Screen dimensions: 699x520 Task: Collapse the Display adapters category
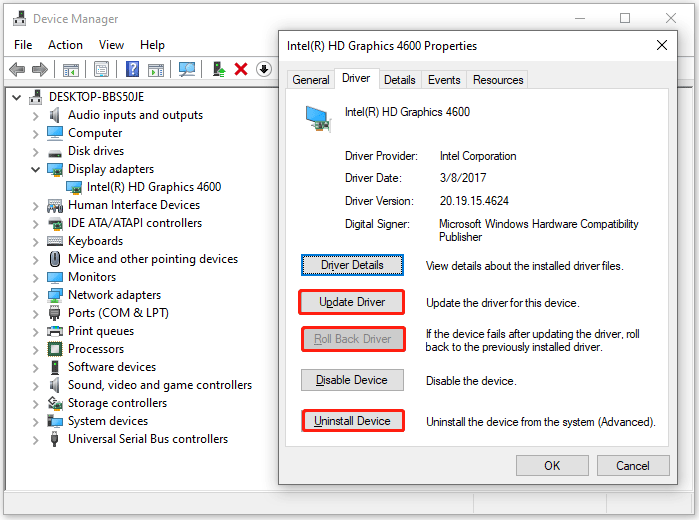[x=36, y=169]
